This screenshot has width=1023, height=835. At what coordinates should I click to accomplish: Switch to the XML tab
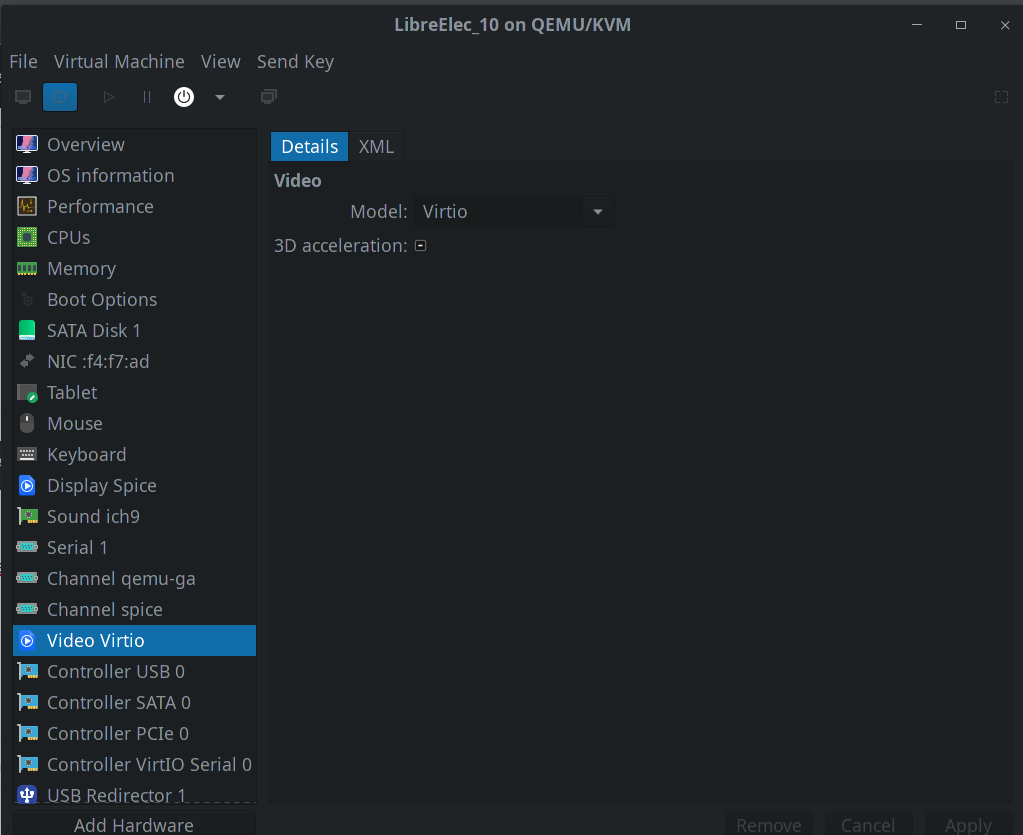click(376, 146)
